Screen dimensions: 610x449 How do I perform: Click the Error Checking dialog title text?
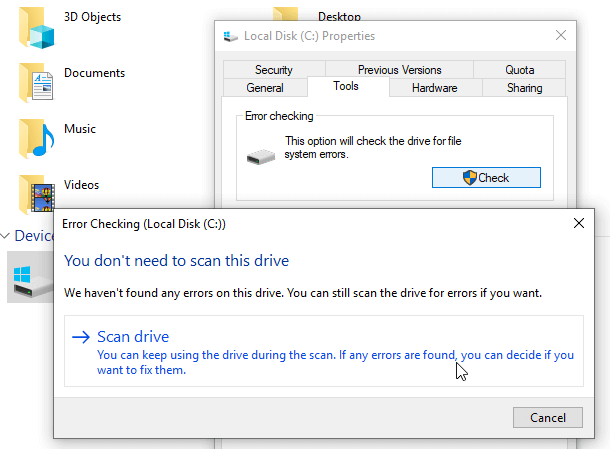click(144, 224)
